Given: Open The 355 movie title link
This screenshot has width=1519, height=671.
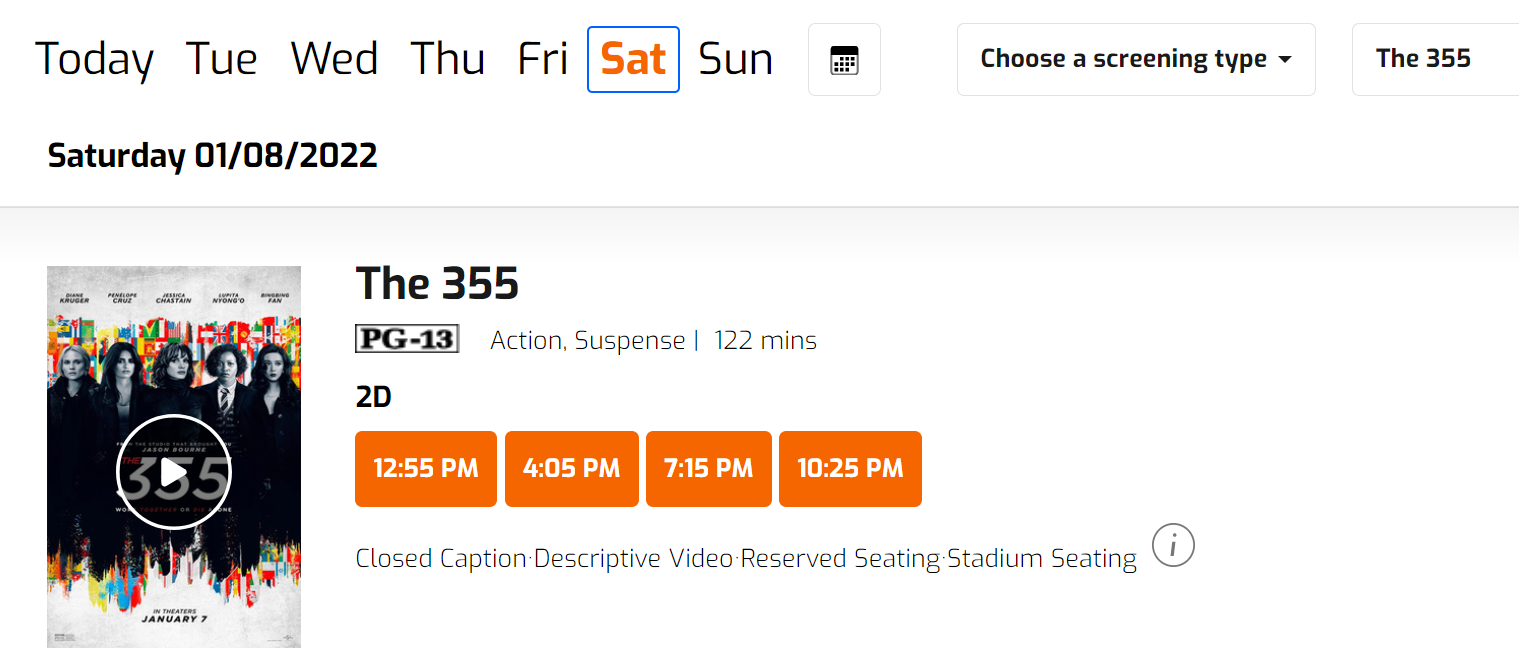Looking at the screenshot, I should coord(437,284).
